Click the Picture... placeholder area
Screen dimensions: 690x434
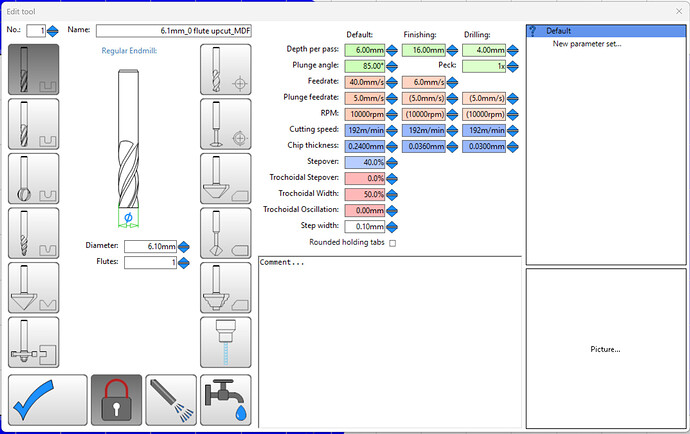pos(606,349)
